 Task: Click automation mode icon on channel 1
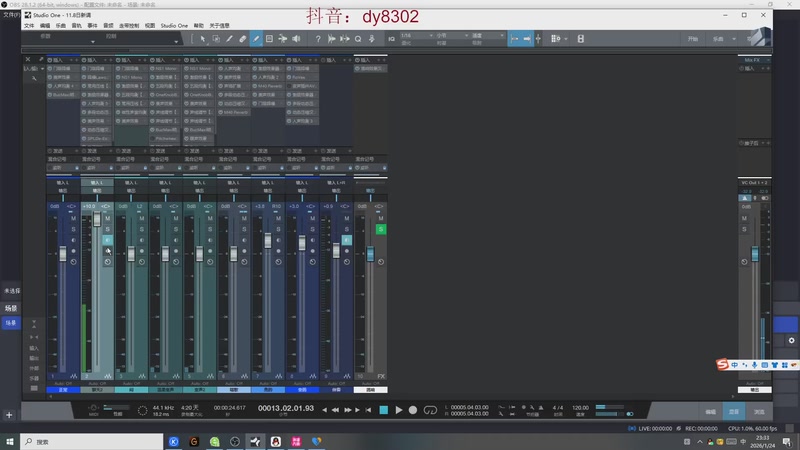(73, 262)
